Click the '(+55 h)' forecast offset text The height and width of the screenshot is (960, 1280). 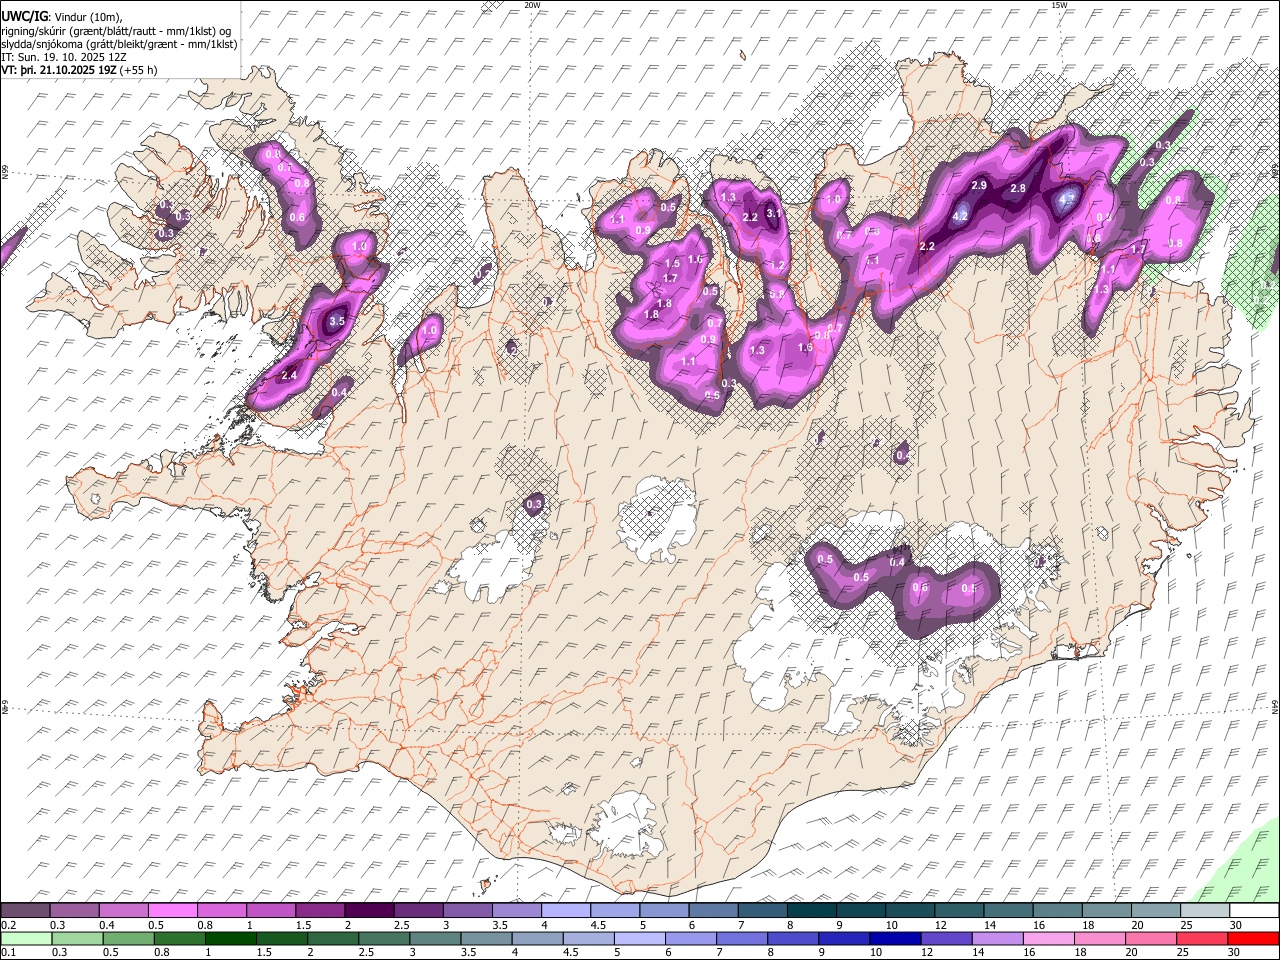coord(138,71)
